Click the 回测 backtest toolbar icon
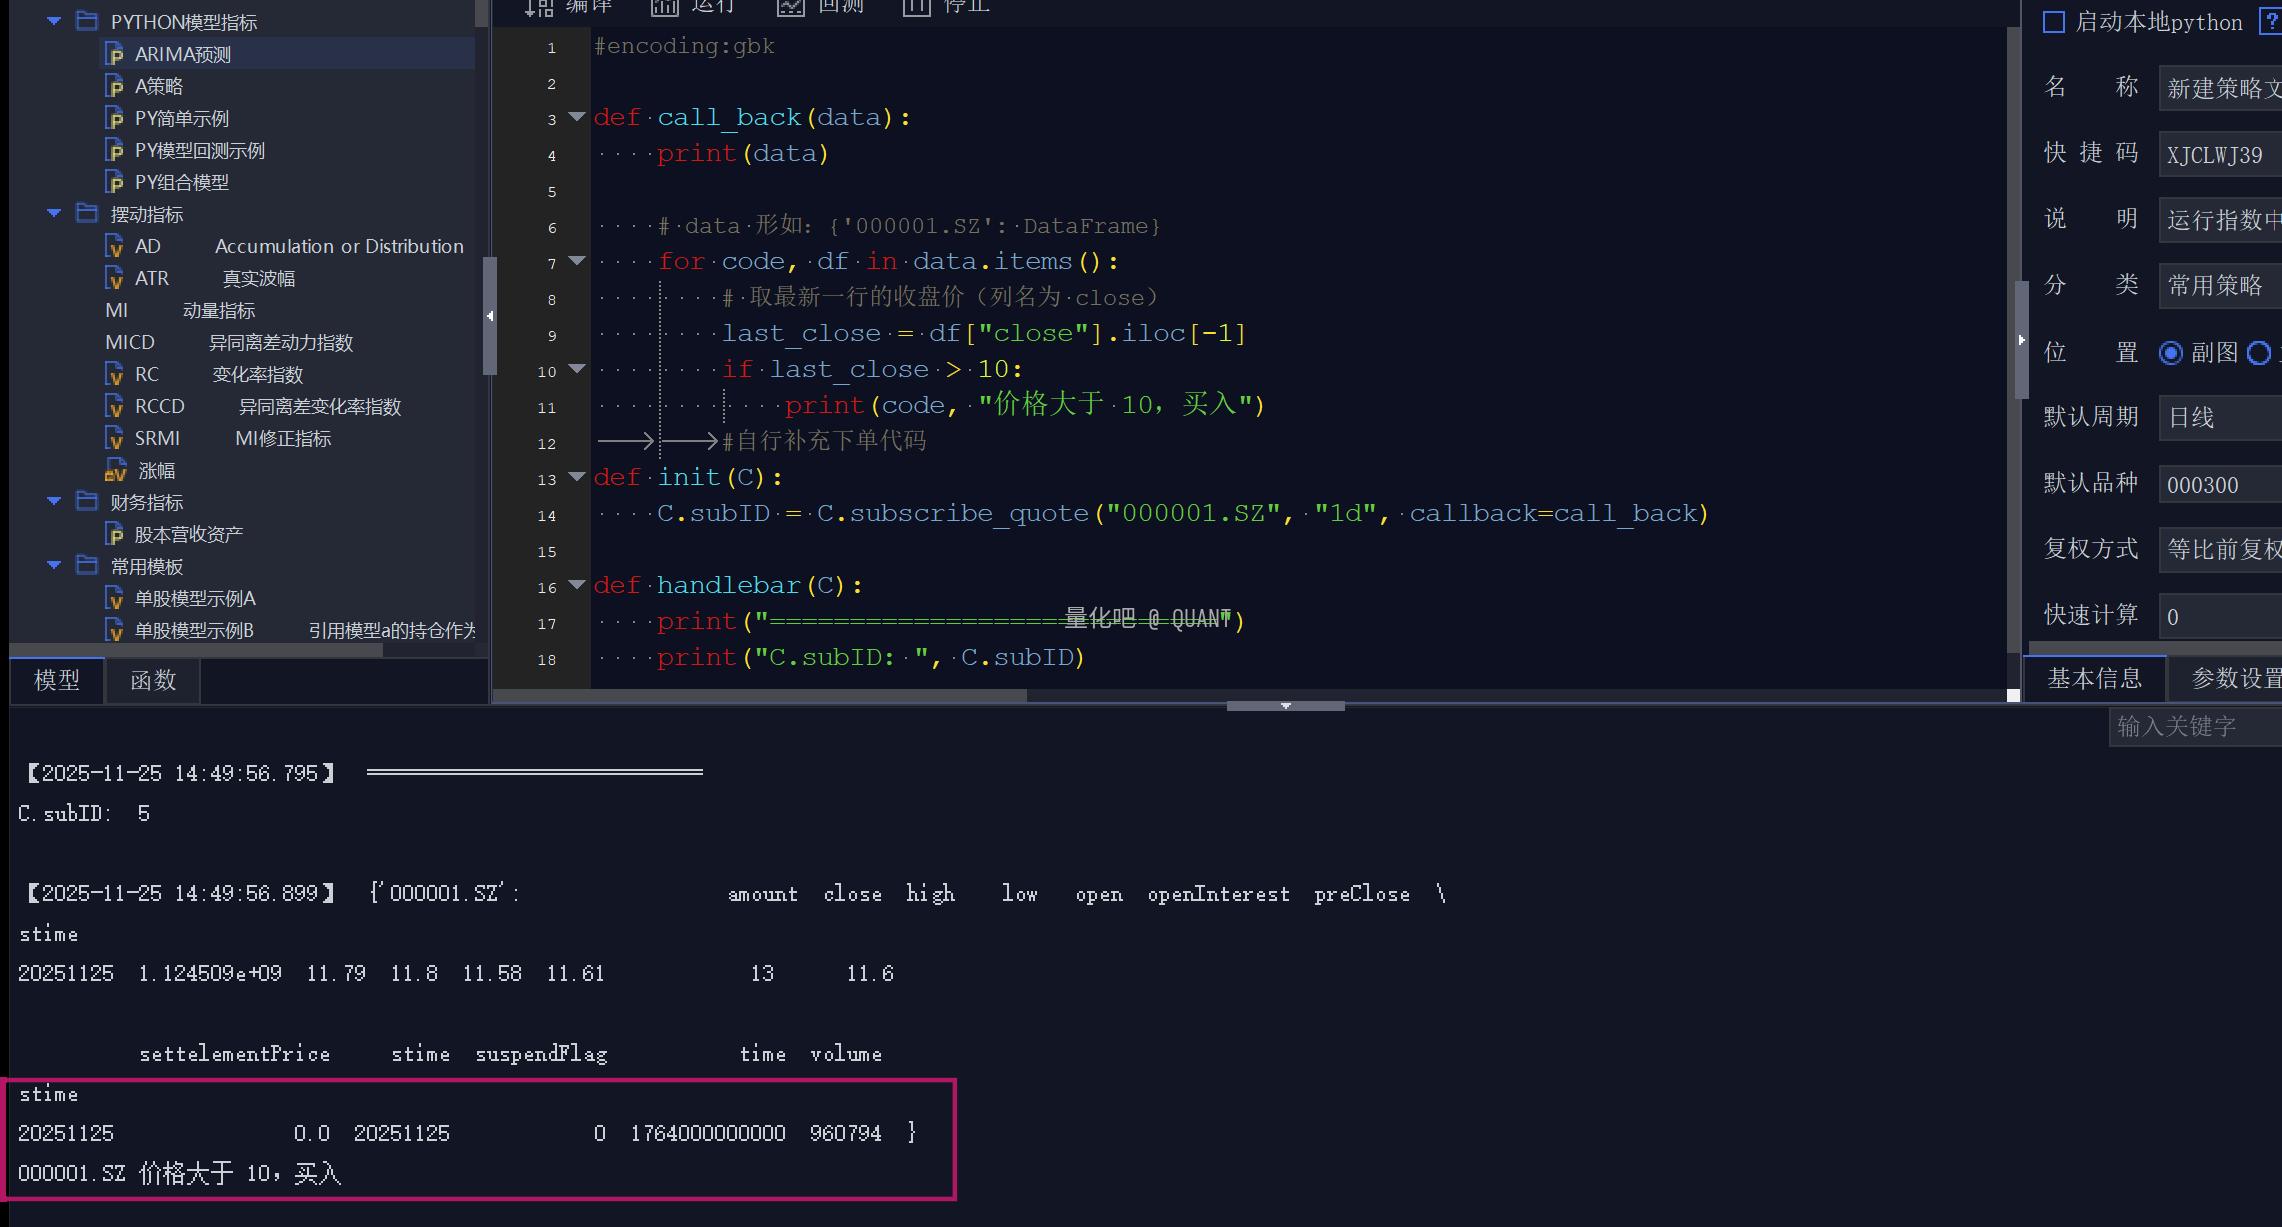2282x1227 pixels. (791, 8)
